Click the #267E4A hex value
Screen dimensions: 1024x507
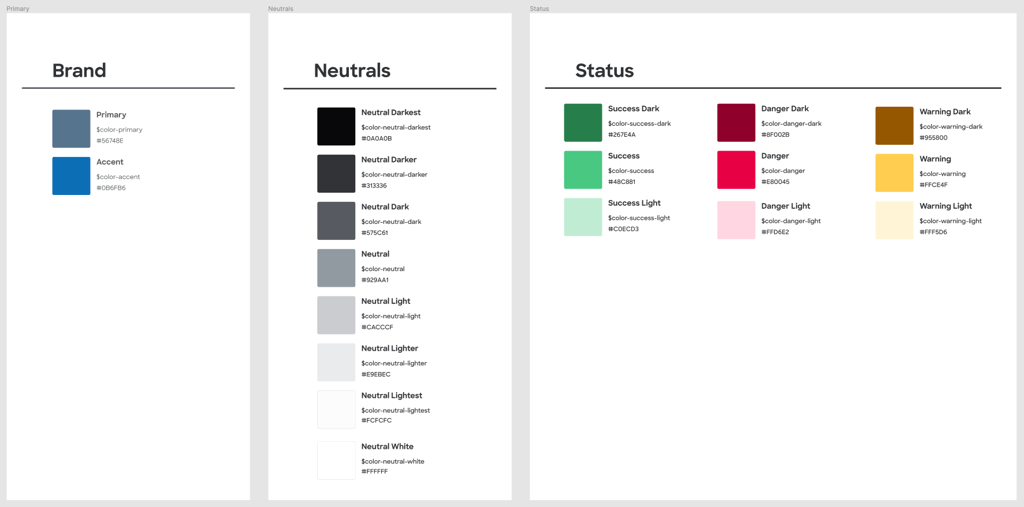pyautogui.click(x=622, y=135)
